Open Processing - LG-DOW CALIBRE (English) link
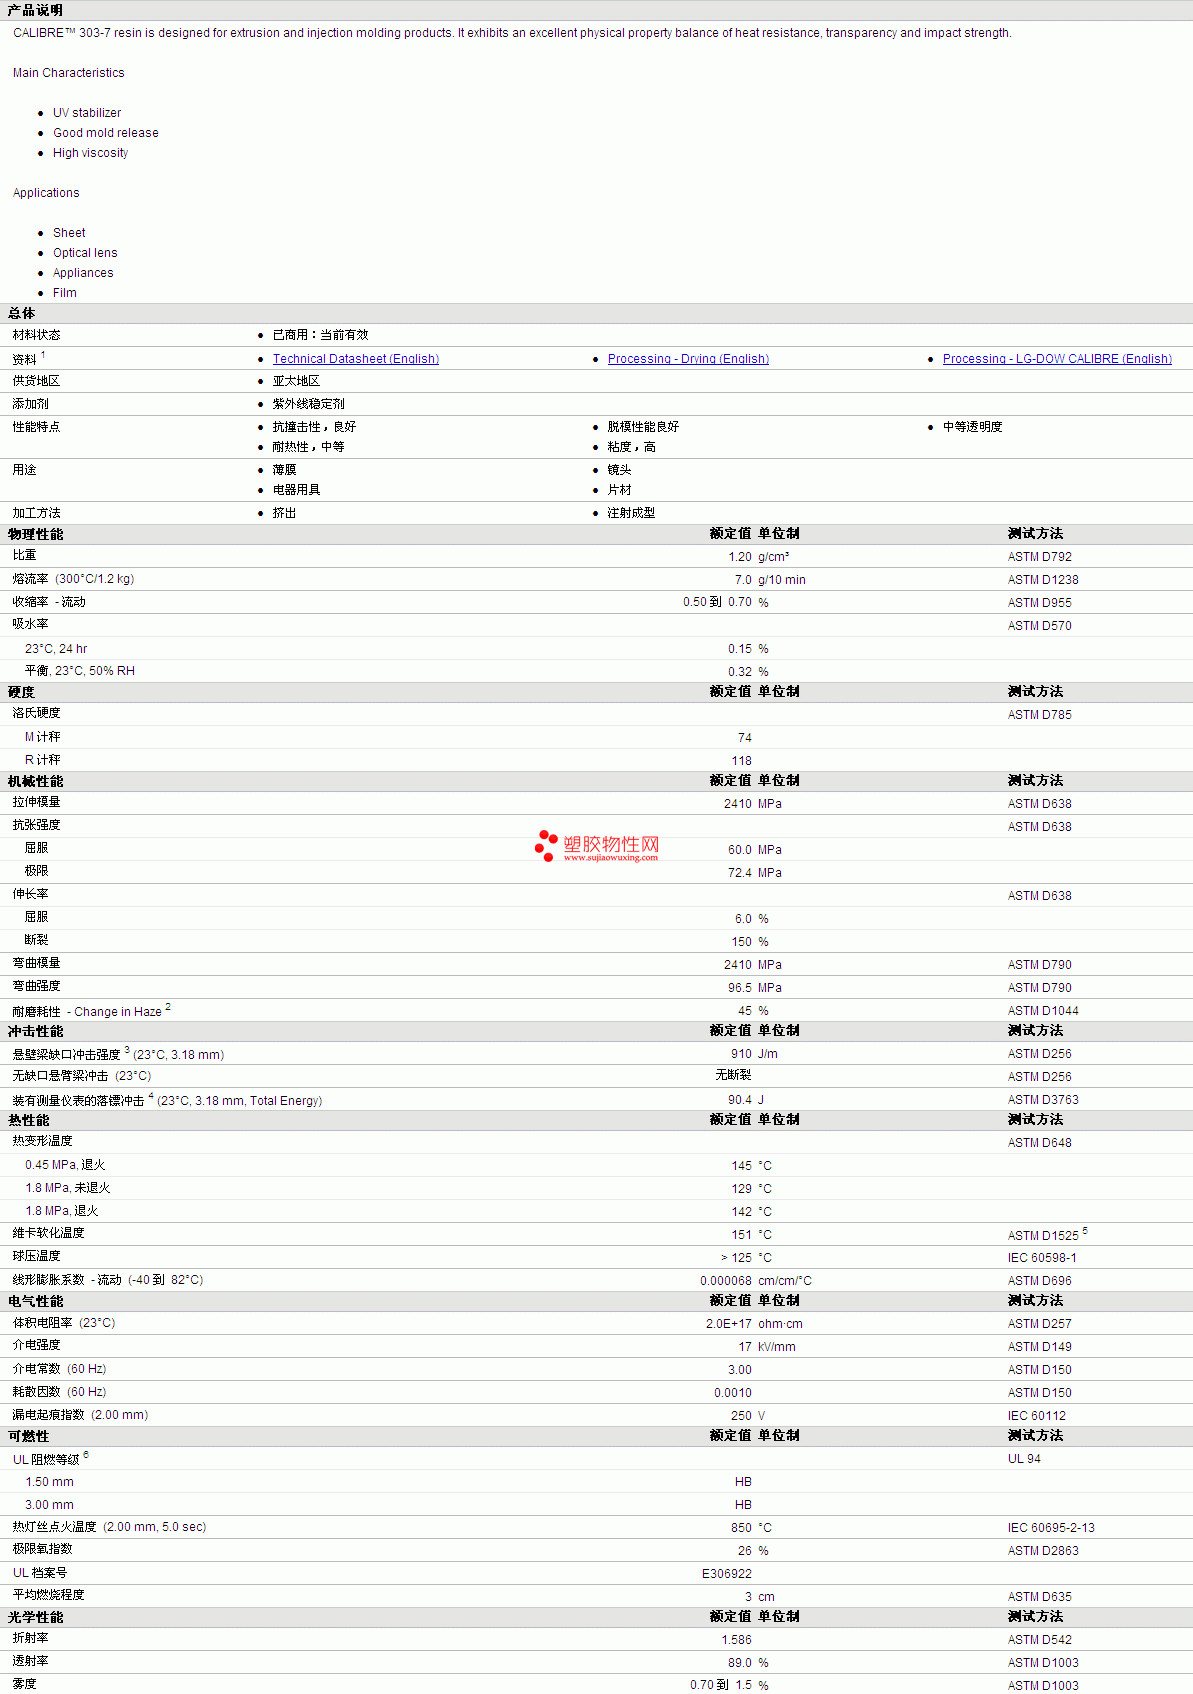The image size is (1193, 1694). pyautogui.click(x=1057, y=359)
